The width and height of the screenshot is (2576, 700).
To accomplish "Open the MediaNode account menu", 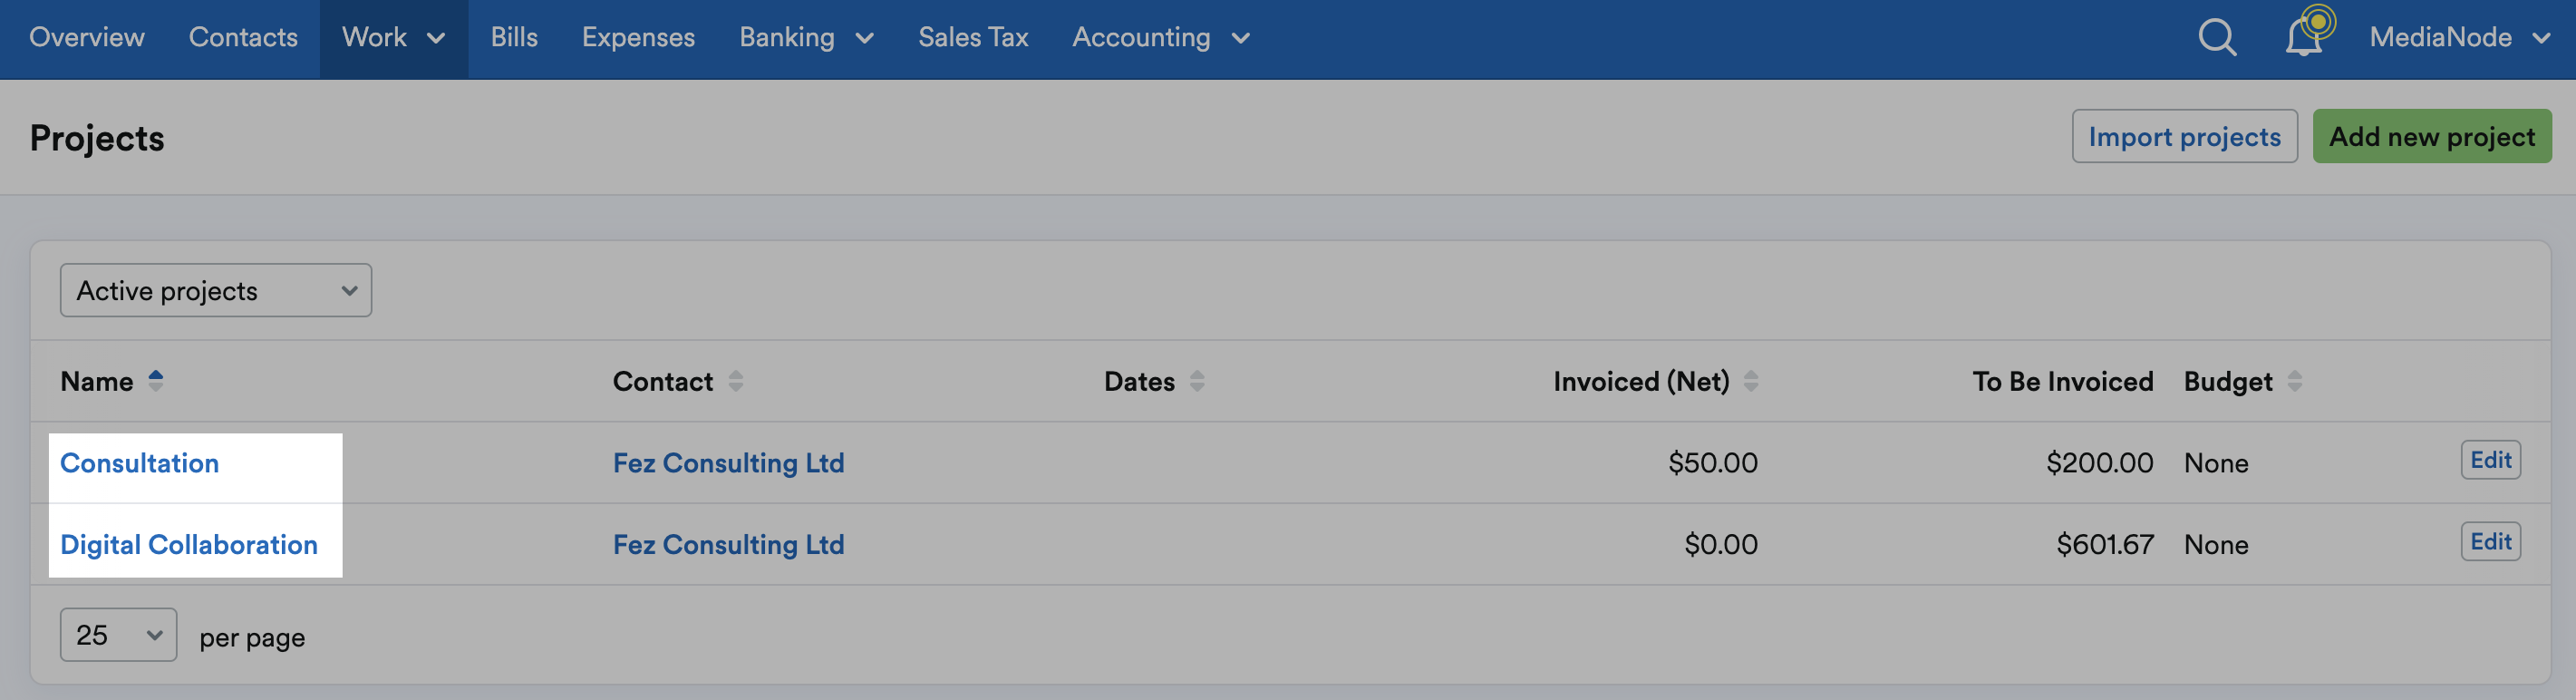I will 2459,38.
